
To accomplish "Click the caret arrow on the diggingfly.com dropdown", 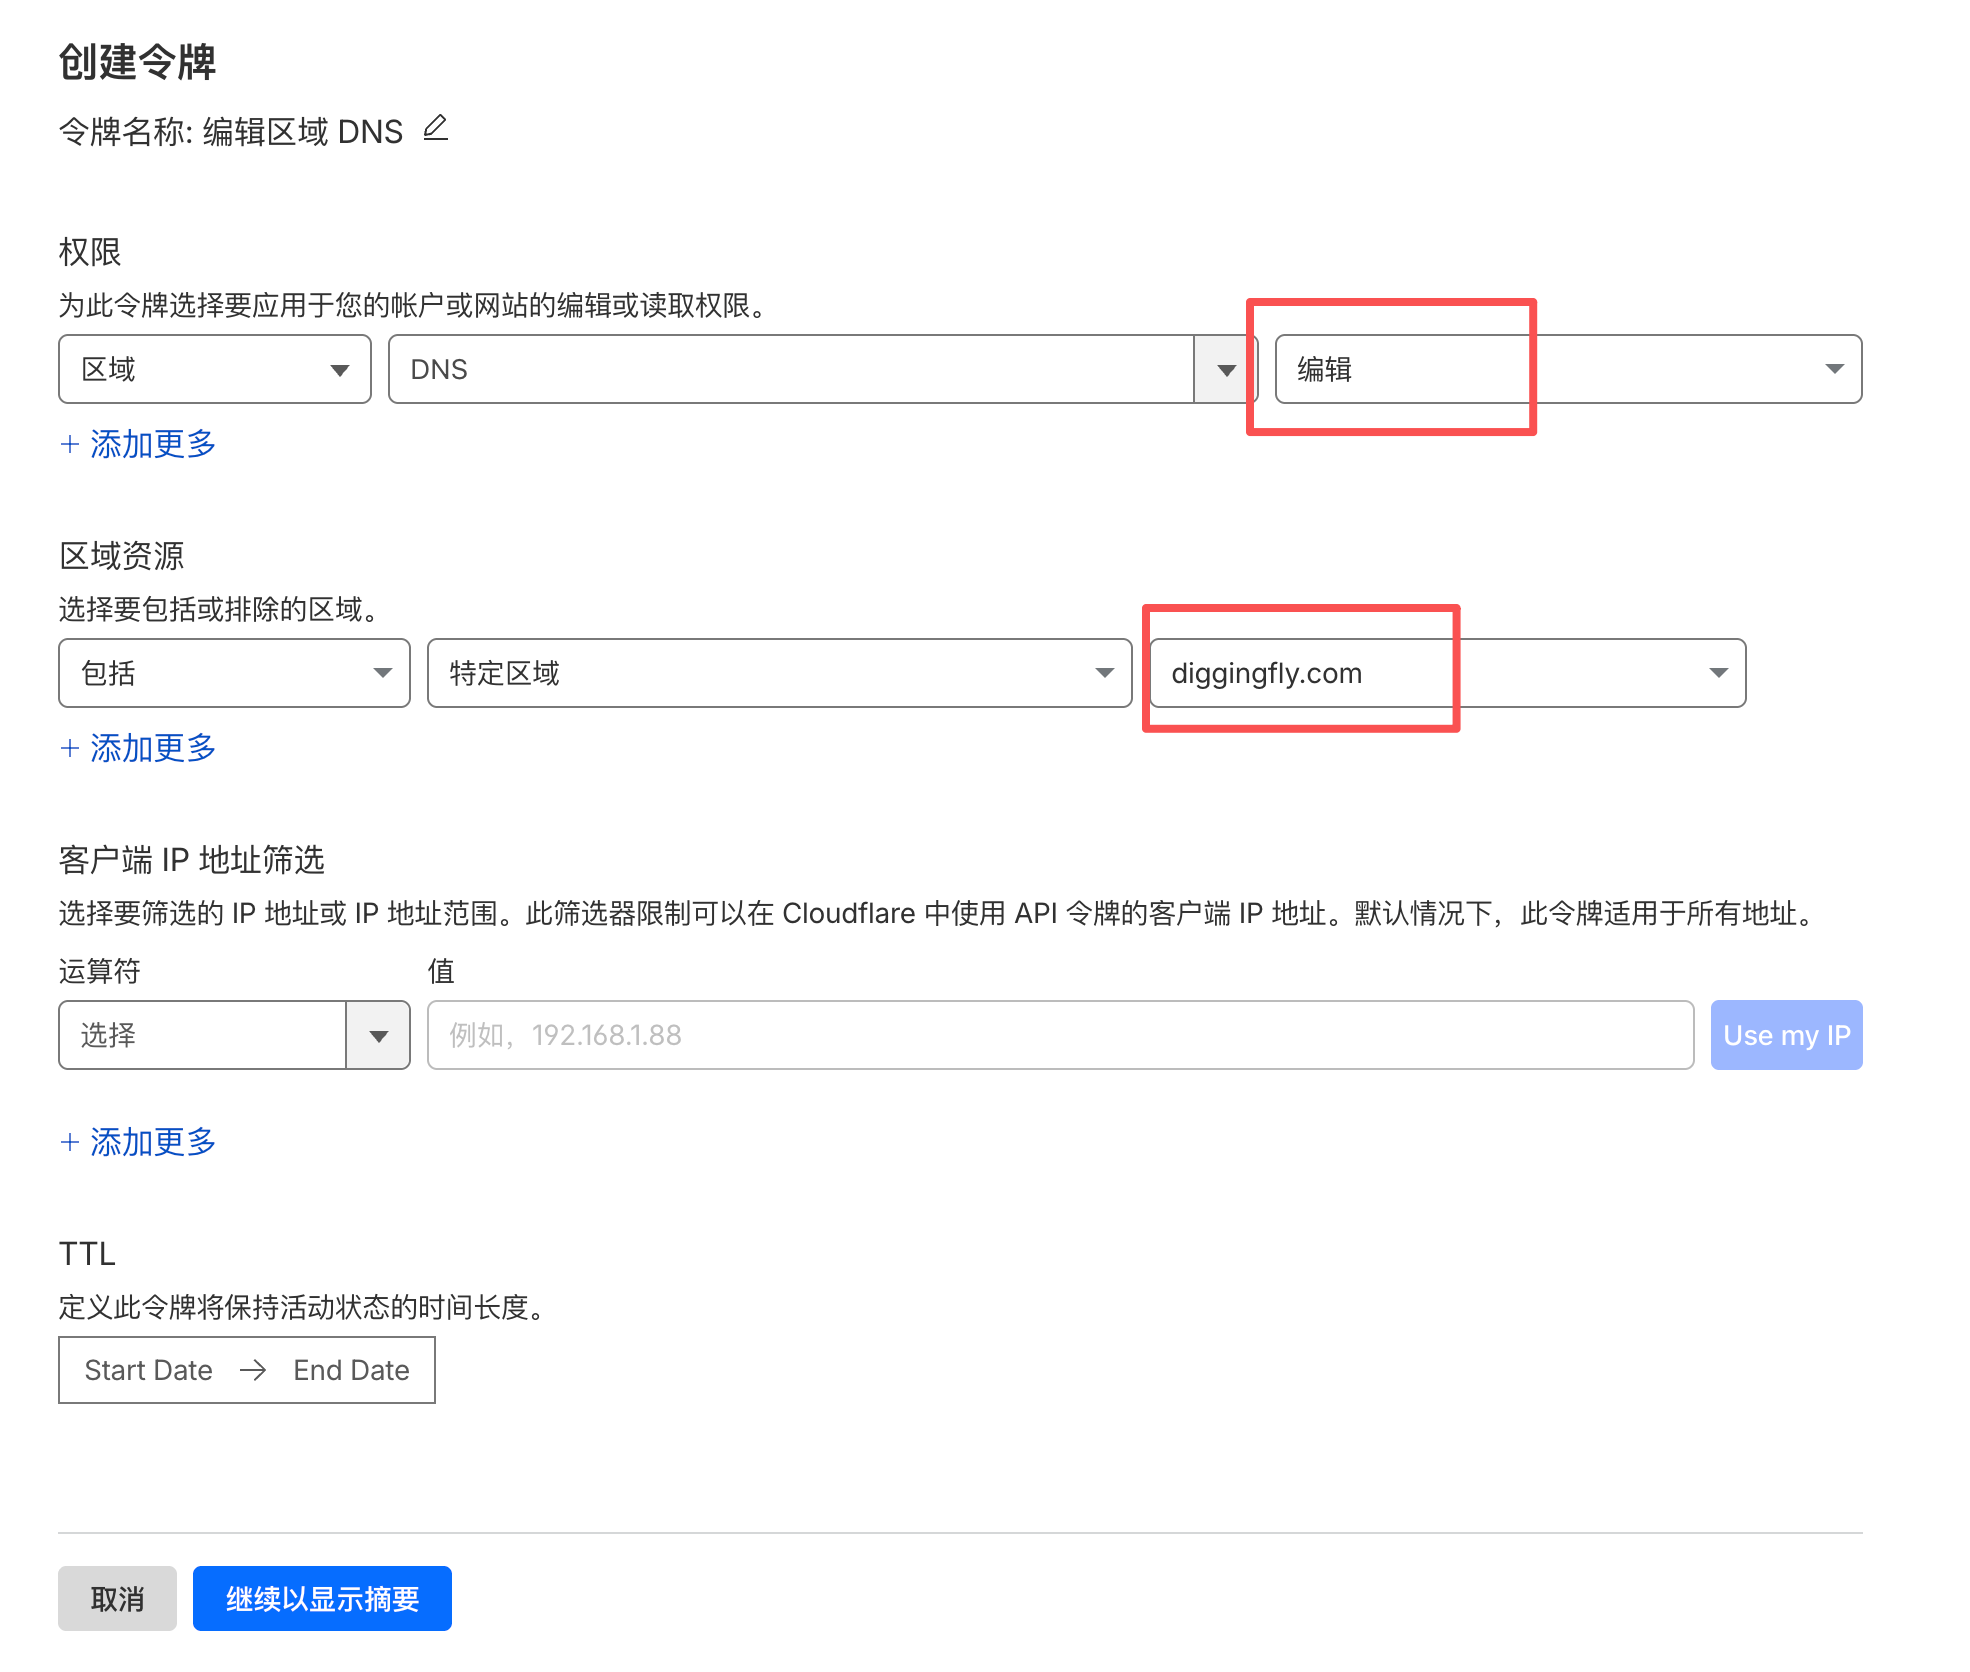I will 1718,674.
